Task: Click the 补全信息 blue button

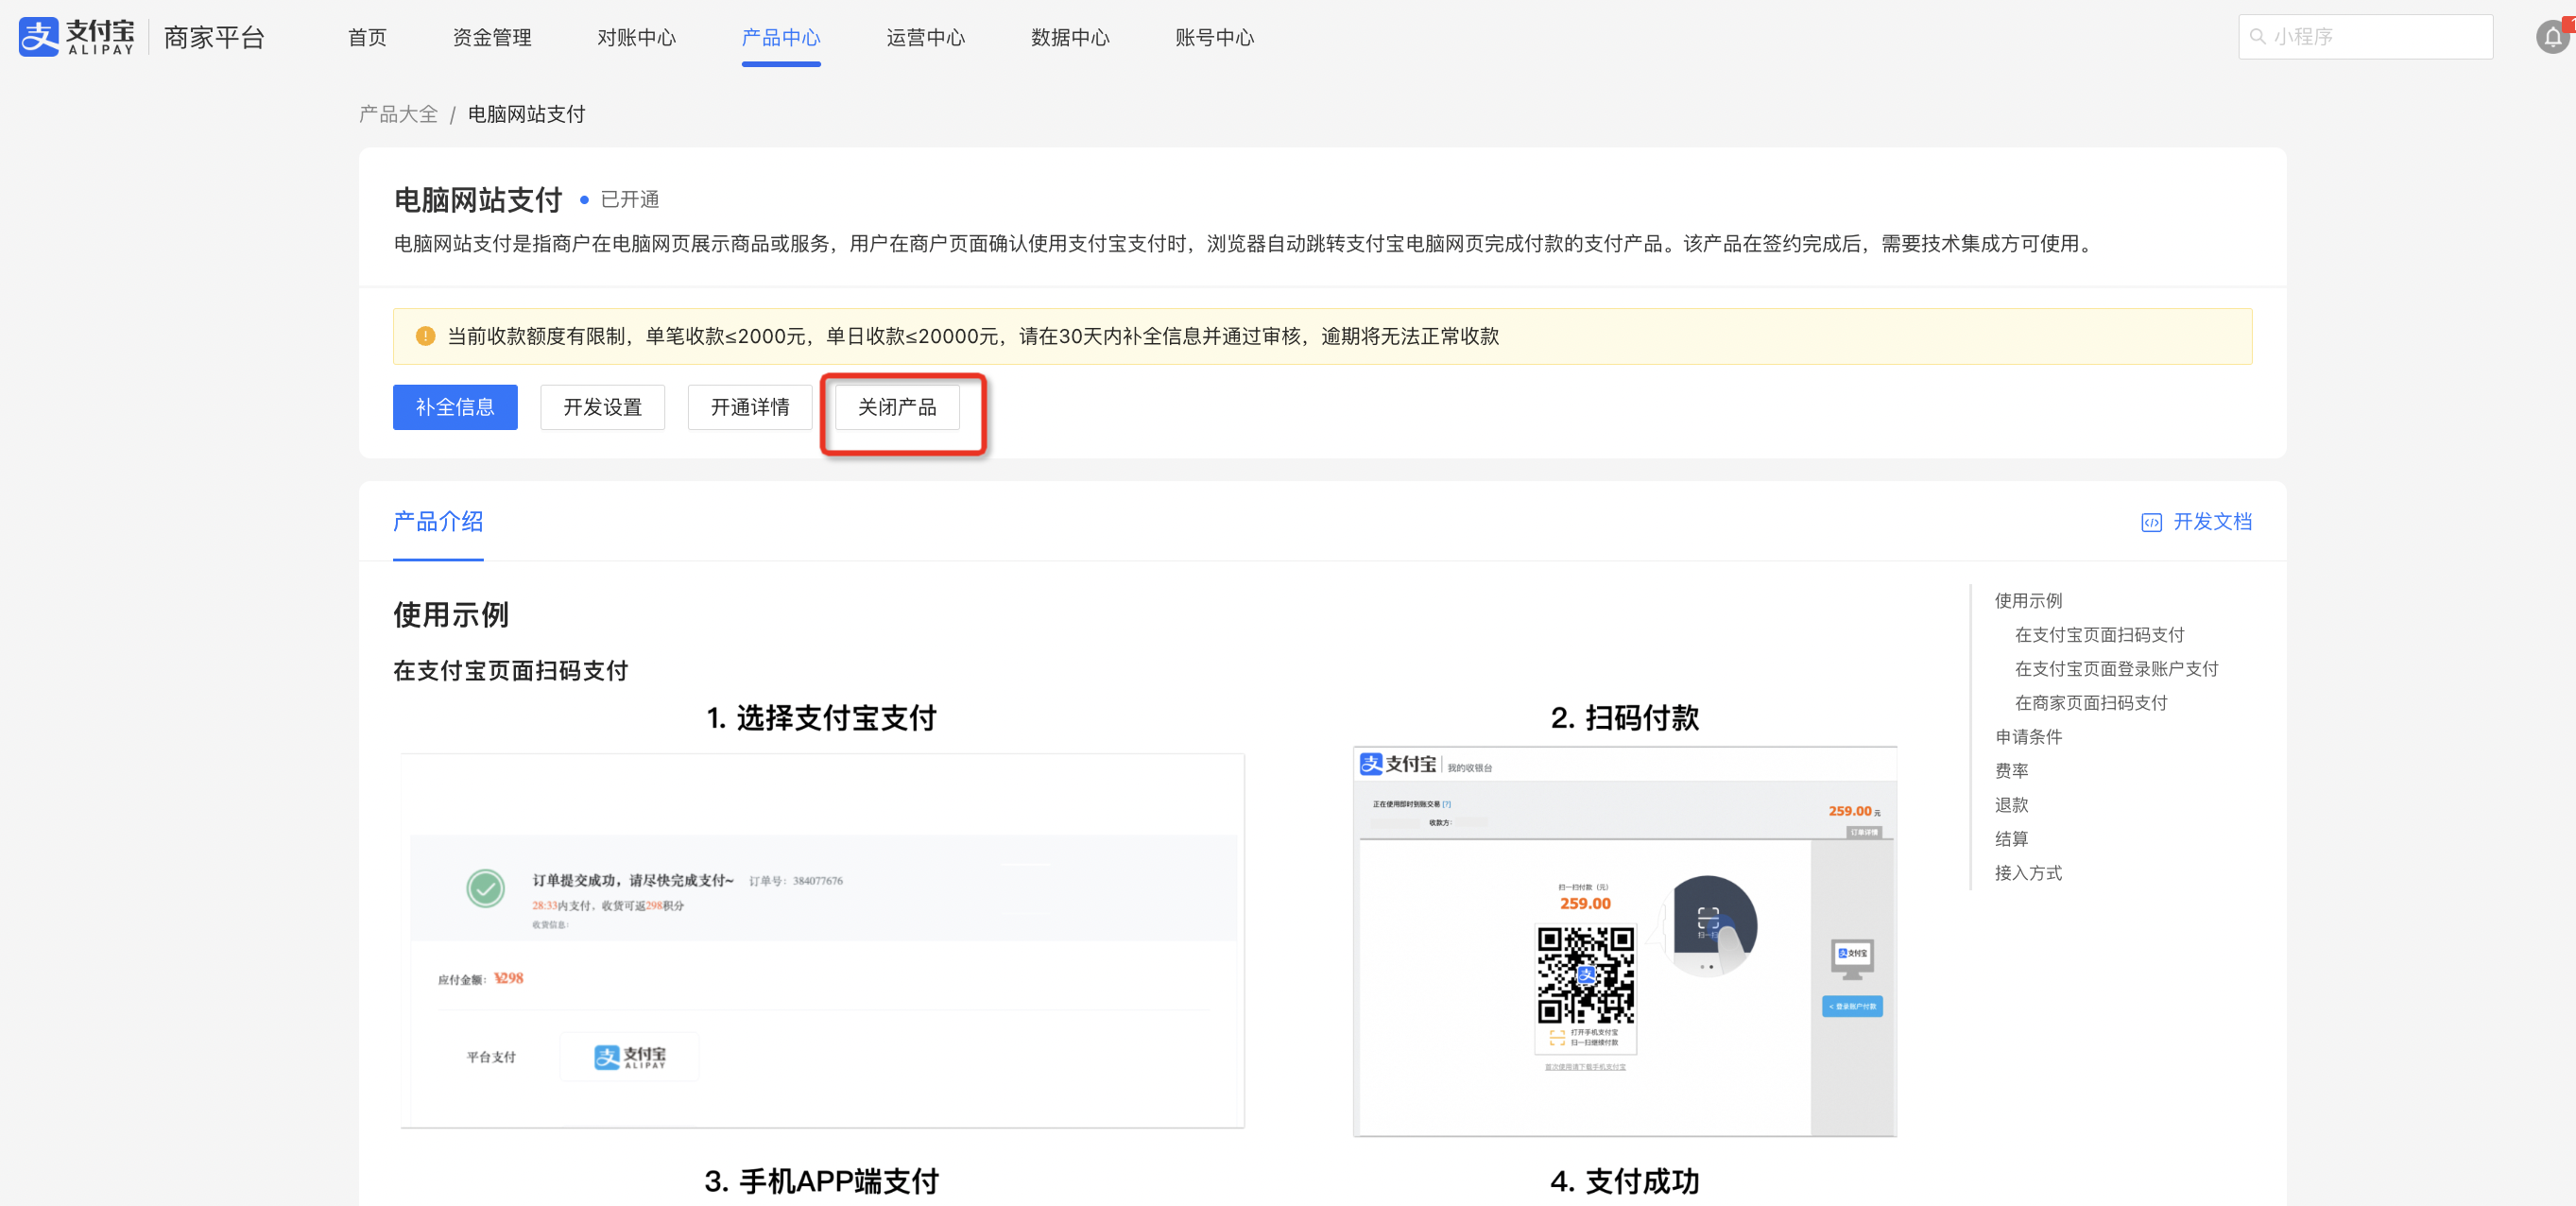Action: [455, 407]
